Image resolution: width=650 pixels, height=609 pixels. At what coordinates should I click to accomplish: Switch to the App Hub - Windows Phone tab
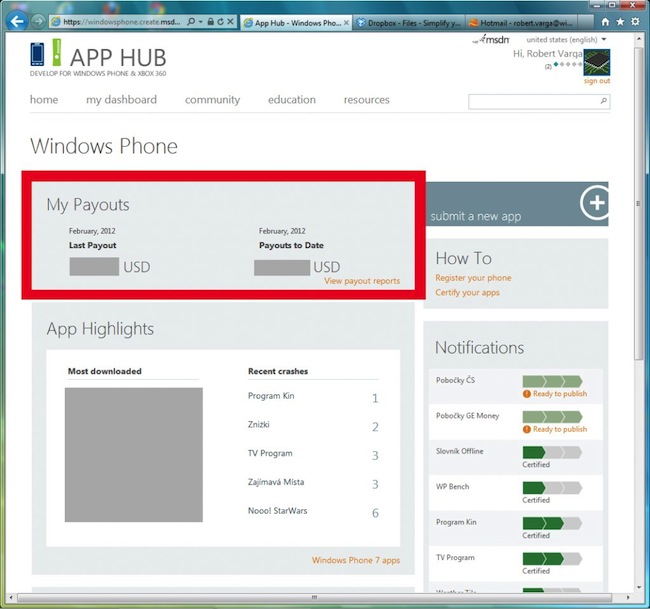(297, 23)
